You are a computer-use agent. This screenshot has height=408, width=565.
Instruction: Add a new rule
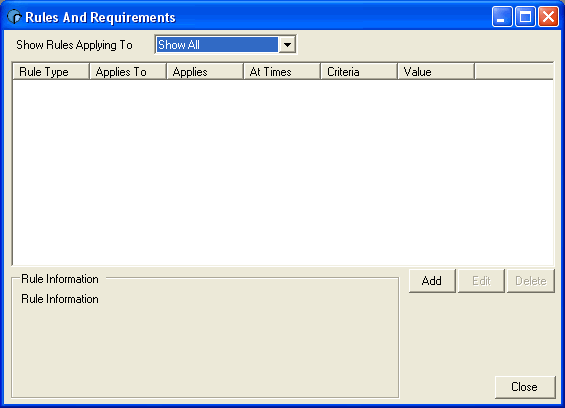[432, 281]
